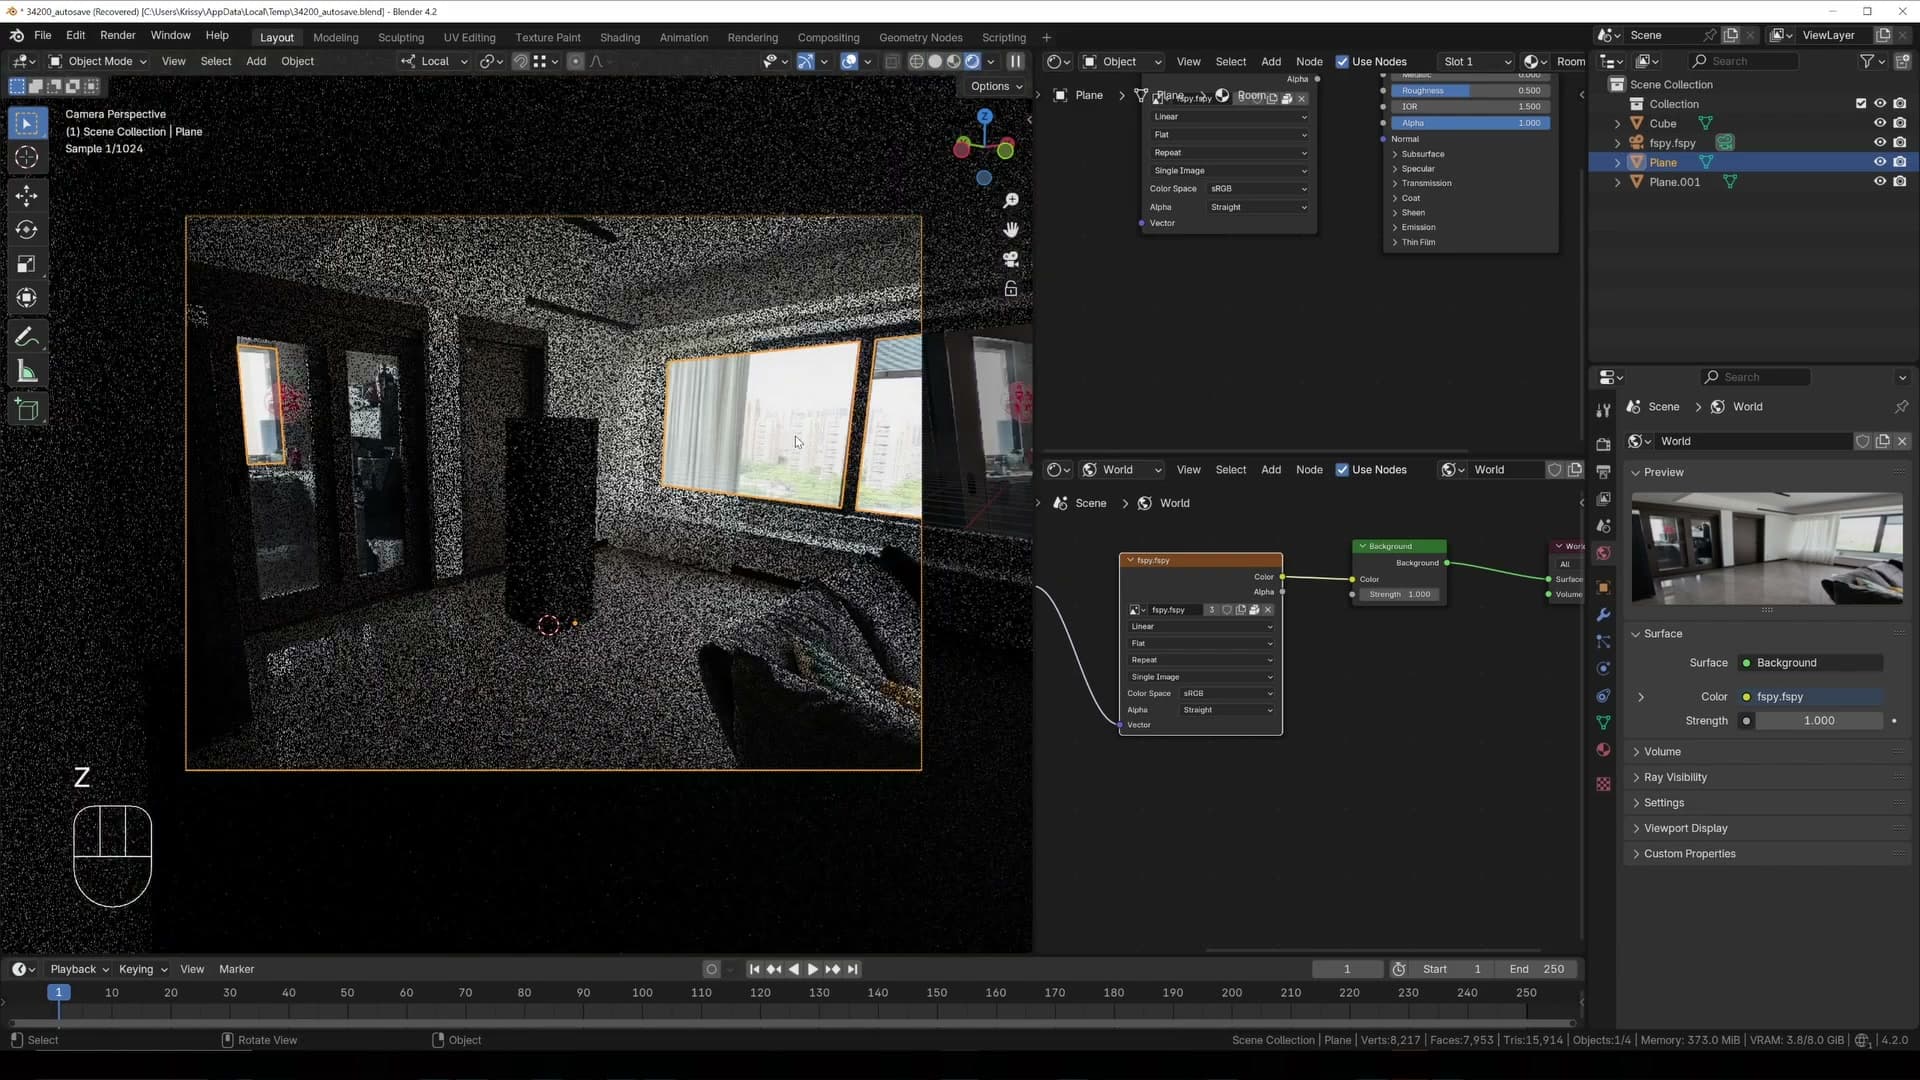Open the Material properties tab icon

pyautogui.click(x=1603, y=750)
